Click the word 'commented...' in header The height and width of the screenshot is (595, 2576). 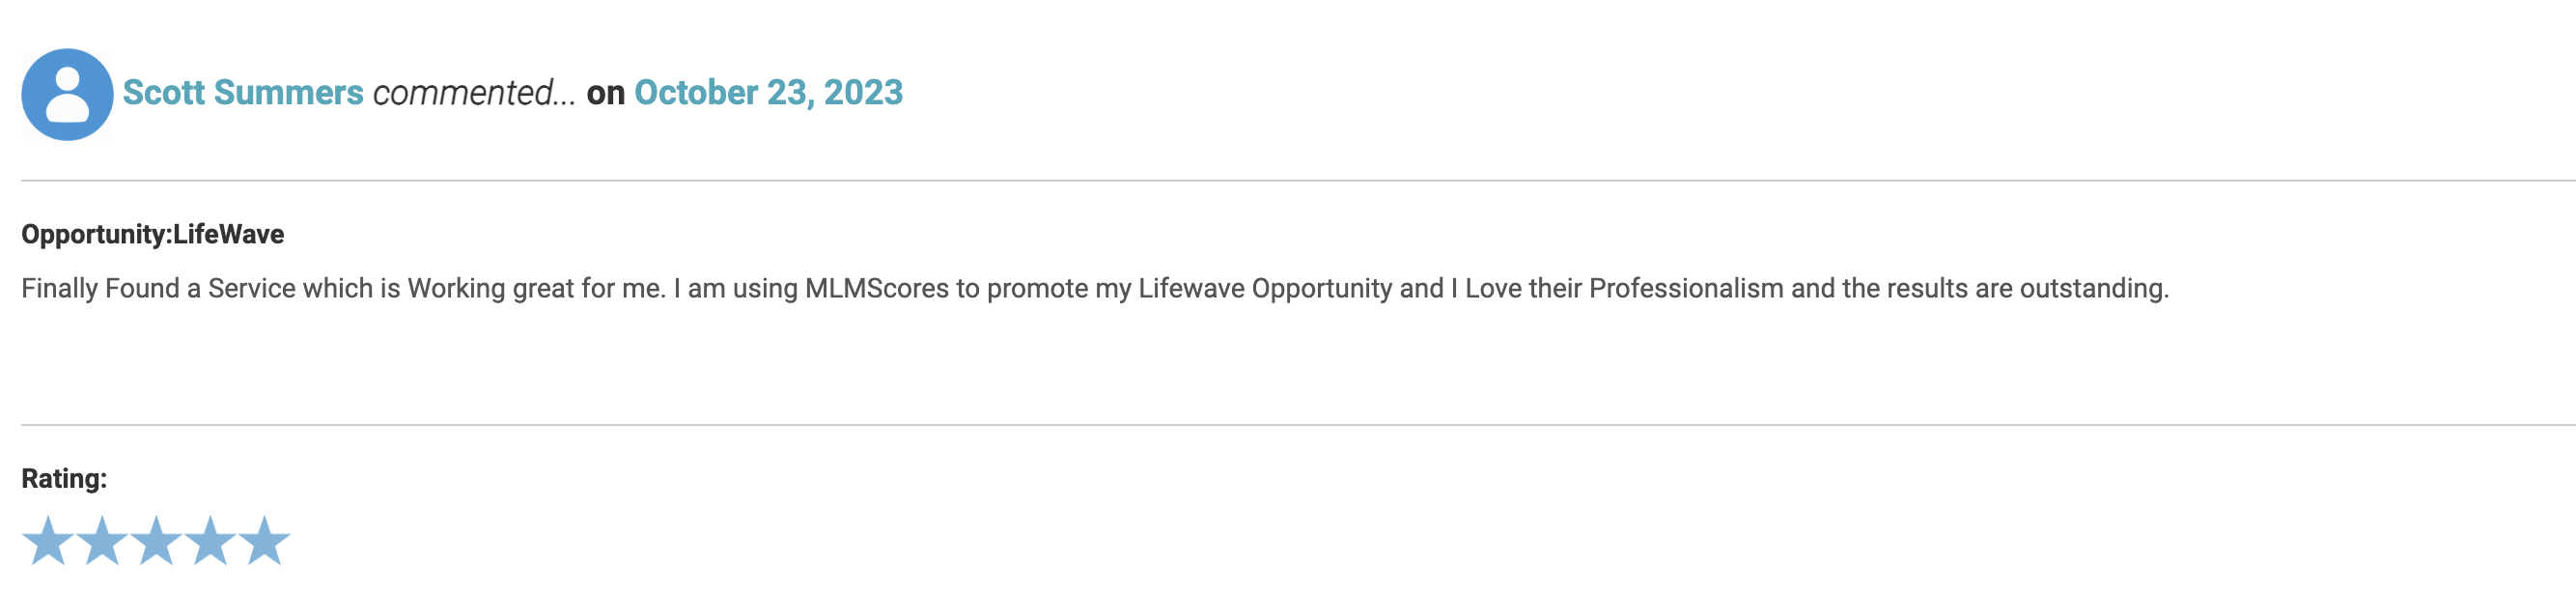[474, 93]
